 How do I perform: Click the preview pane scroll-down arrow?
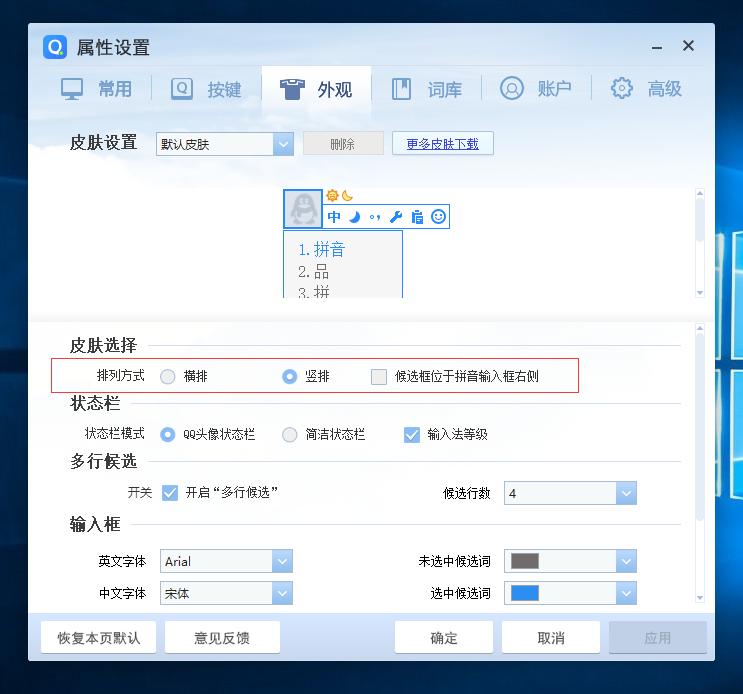pyautogui.click(x=700, y=293)
